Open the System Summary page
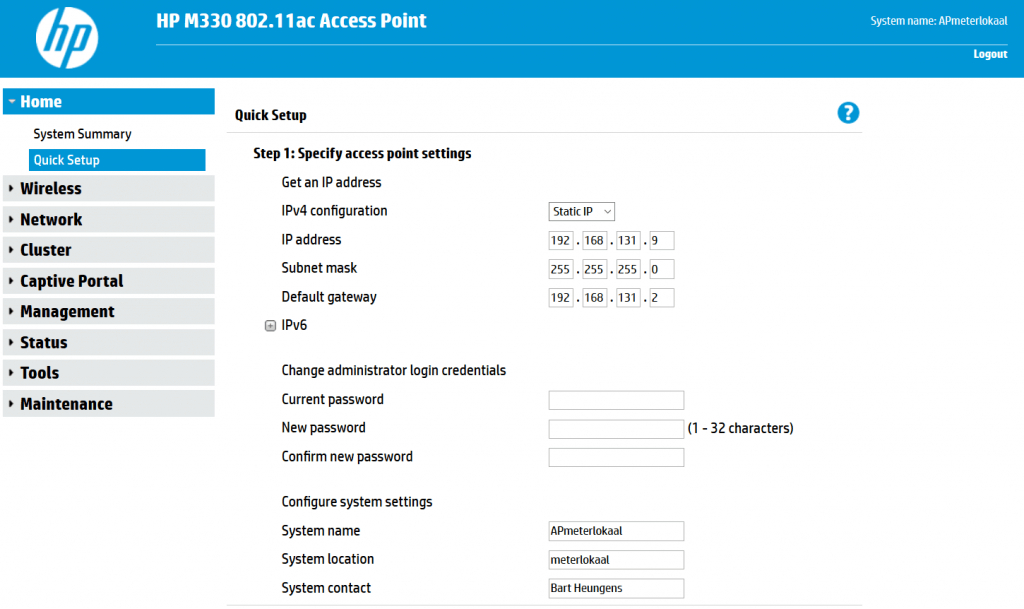Screen dimensions: 1024x609 click(x=82, y=134)
